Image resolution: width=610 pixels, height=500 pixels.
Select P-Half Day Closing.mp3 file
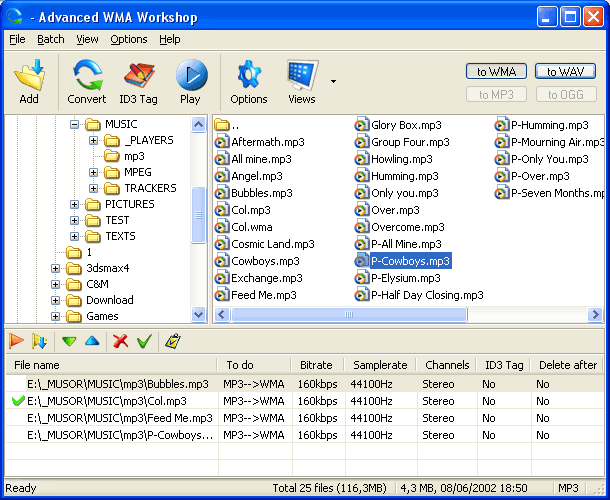[427, 295]
